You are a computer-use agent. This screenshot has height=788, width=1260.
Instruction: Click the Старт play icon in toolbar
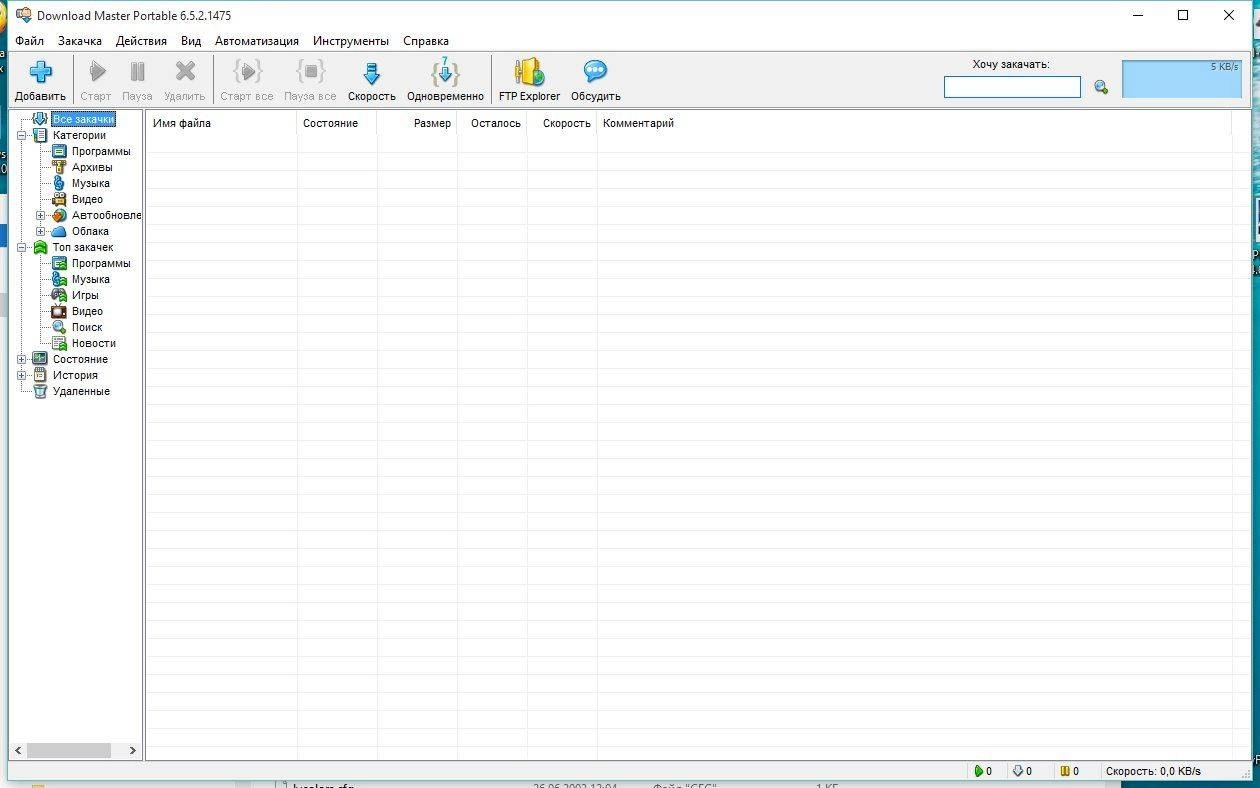97,72
